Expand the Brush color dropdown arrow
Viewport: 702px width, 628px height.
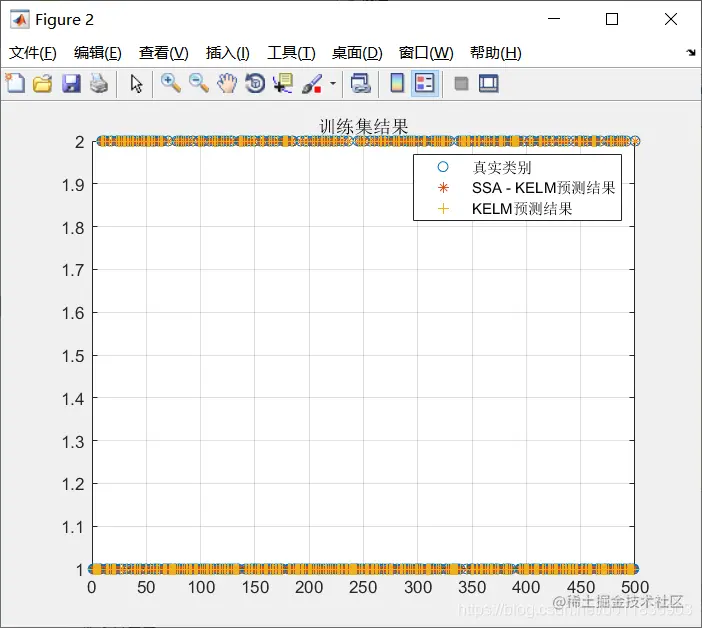(333, 83)
